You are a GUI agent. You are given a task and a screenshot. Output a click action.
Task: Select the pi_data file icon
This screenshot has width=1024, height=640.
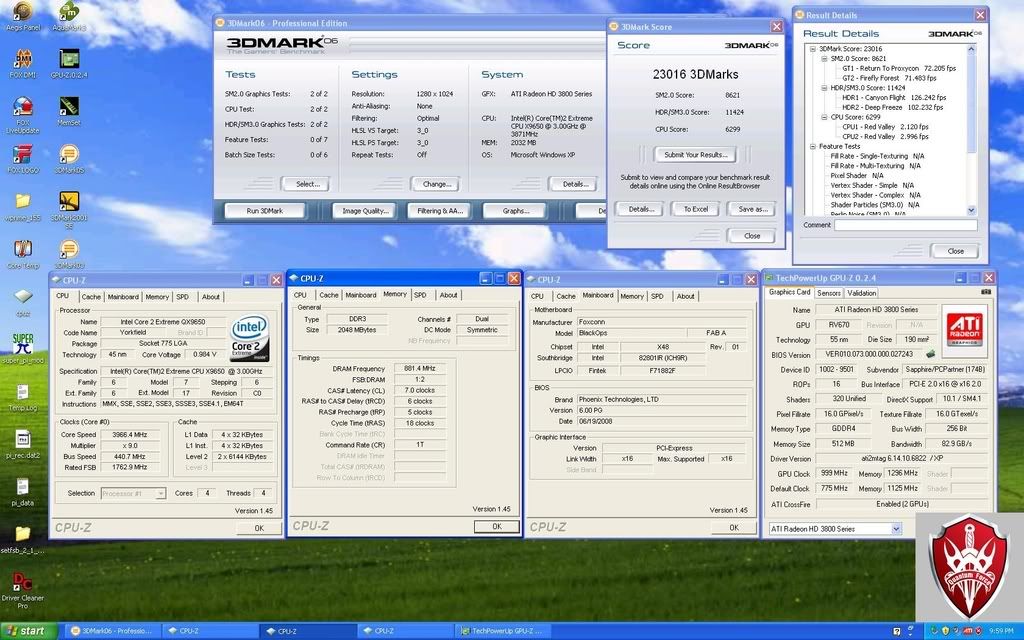pos(23,492)
